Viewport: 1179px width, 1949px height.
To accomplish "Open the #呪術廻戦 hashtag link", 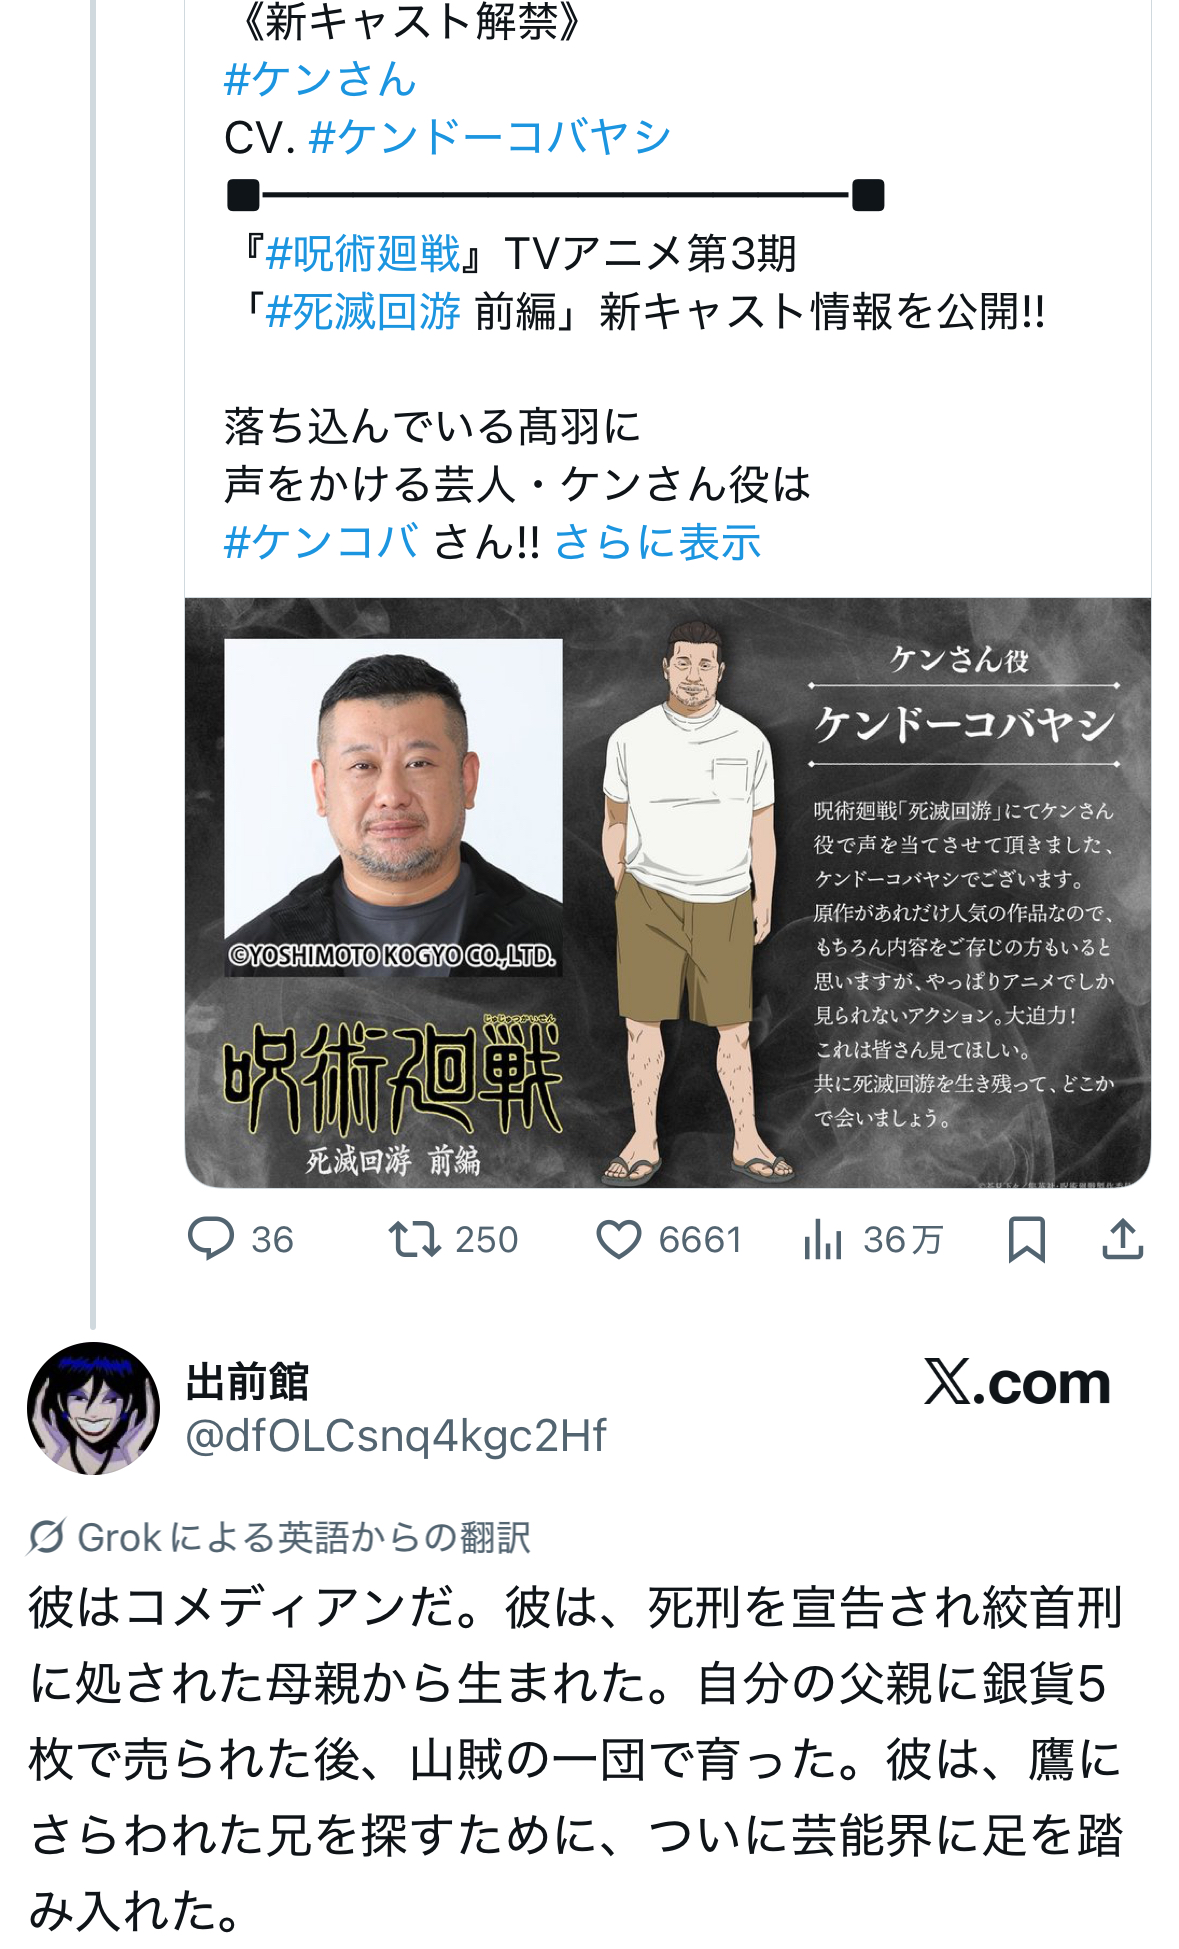I will (363, 254).
